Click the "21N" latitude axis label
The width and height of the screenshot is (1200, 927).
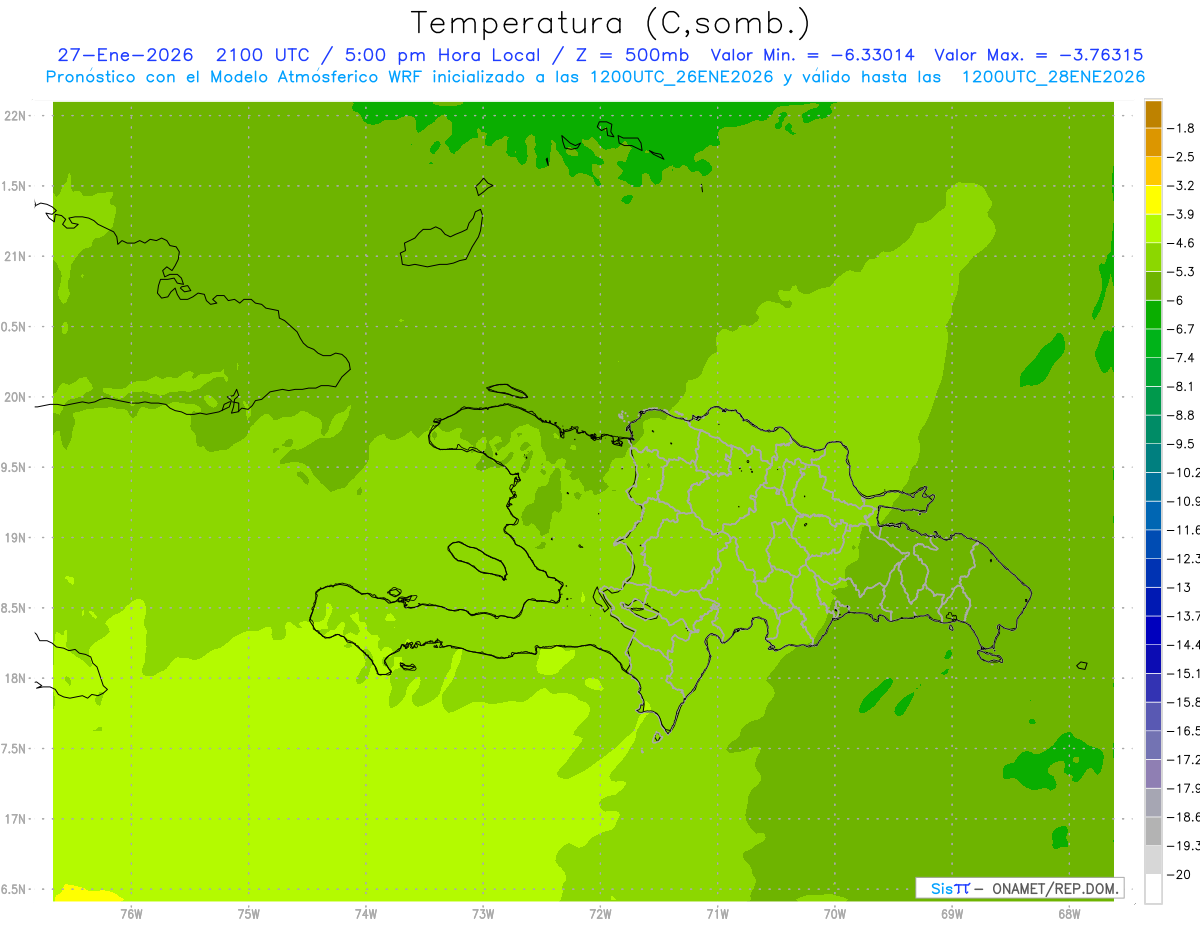(x=15, y=257)
